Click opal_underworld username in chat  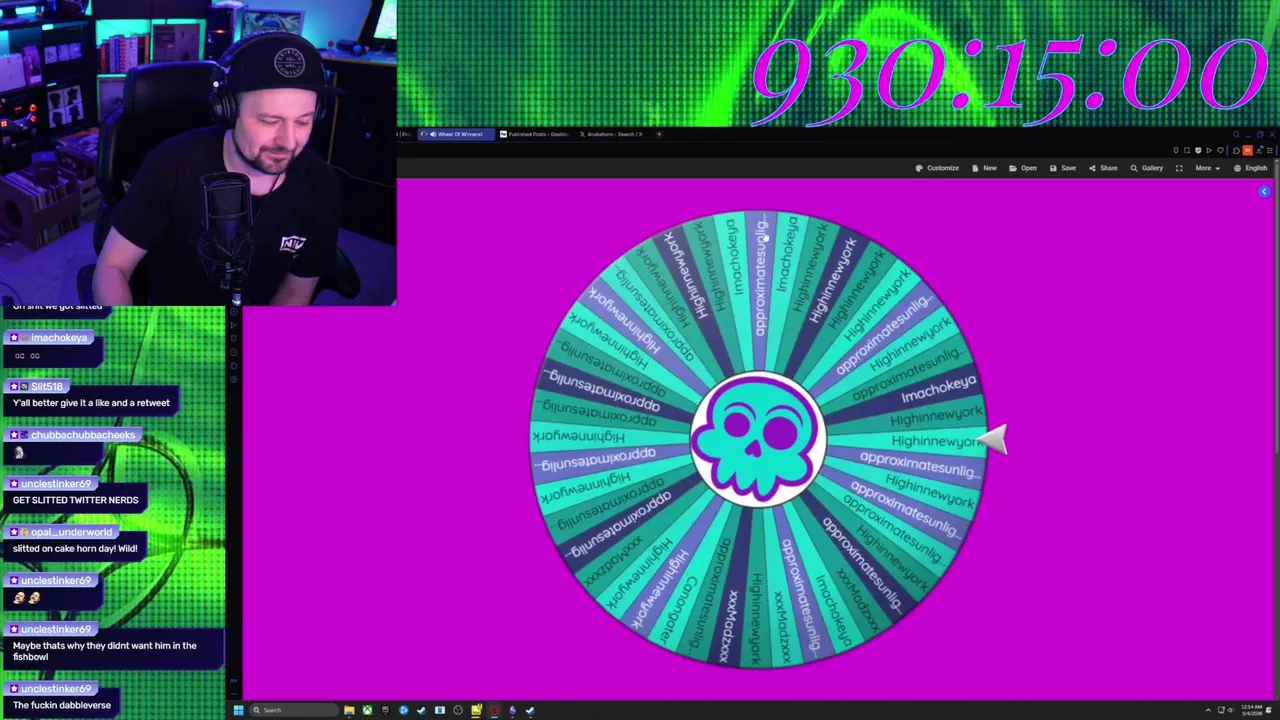click(x=71, y=532)
